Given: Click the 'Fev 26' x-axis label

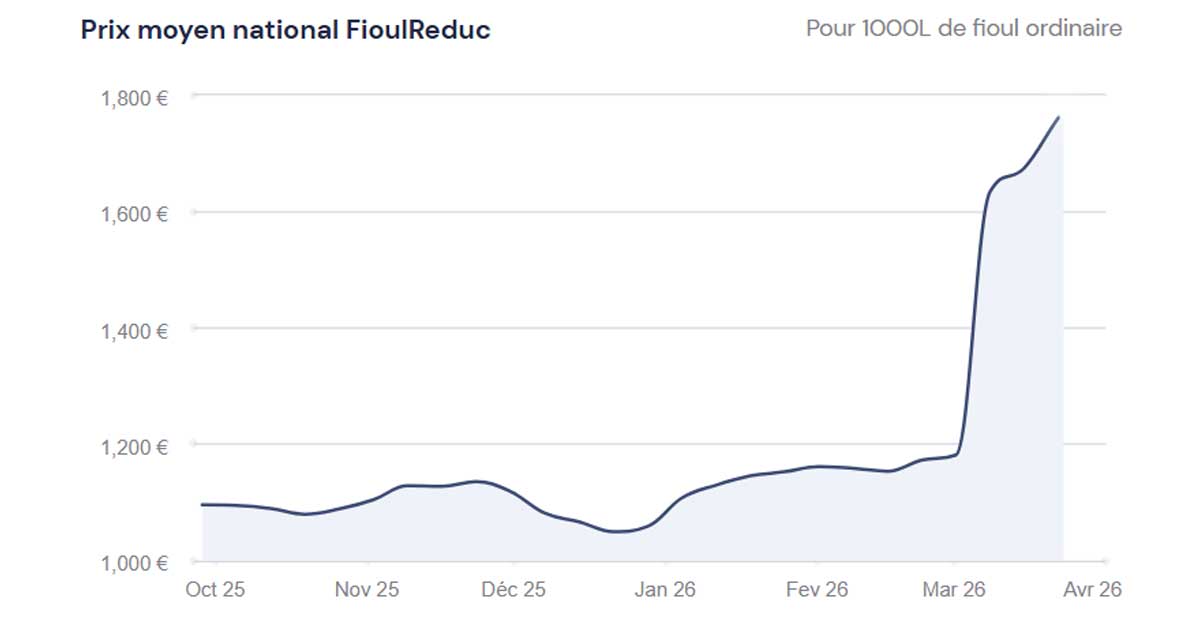Looking at the screenshot, I should click(x=817, y=590).
